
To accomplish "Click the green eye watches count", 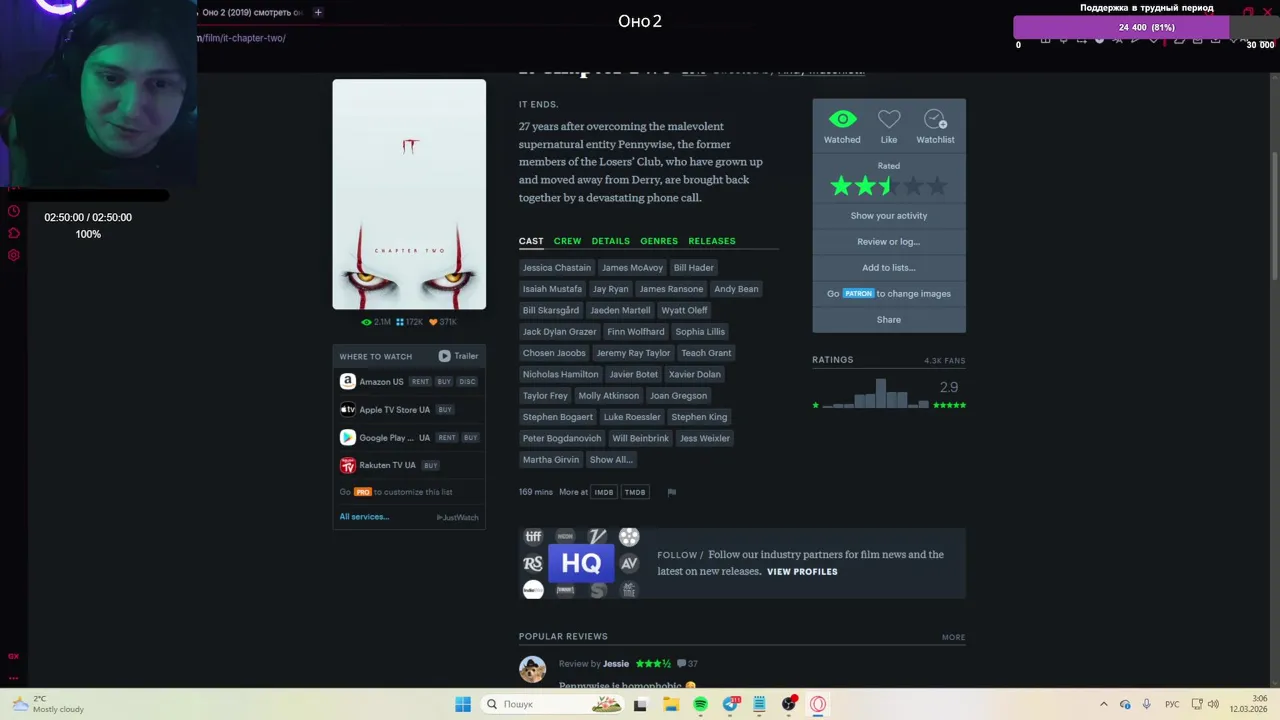I will (376, 322).
